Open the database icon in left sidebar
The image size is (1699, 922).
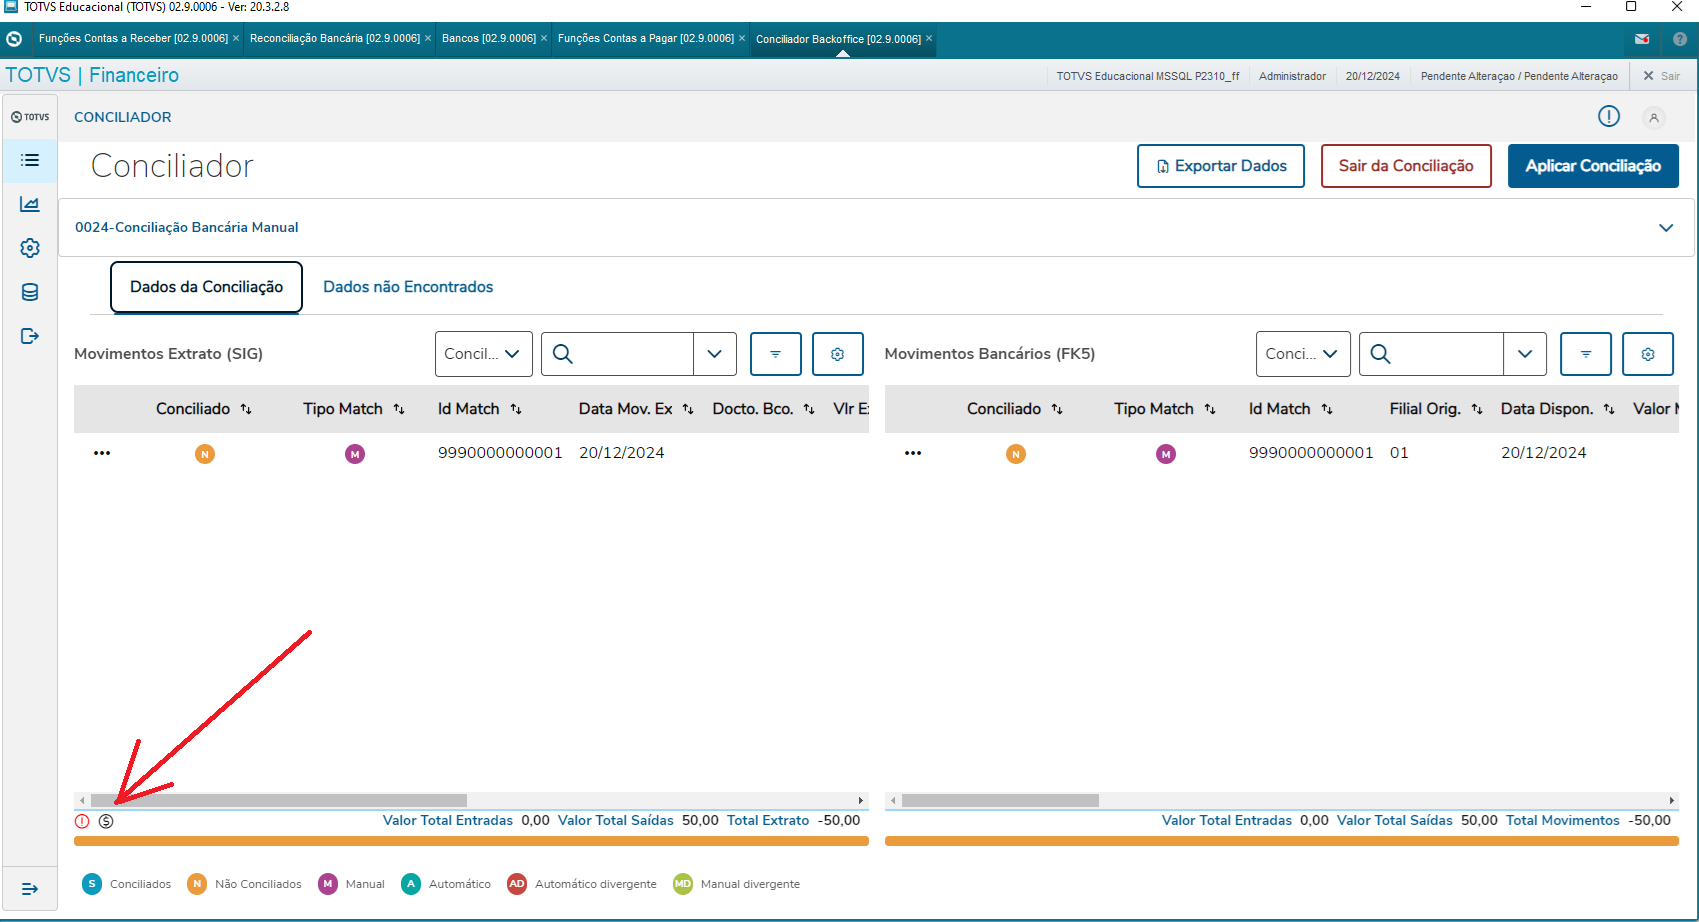[x=30, y=292]
